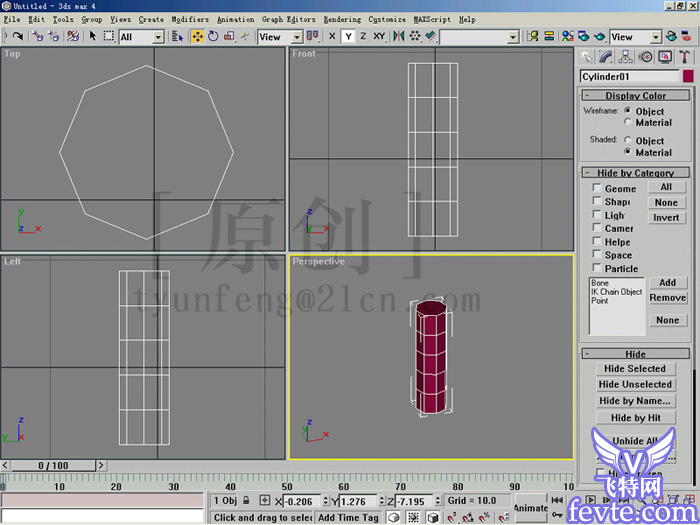This screenshot has width=700, height=525.
Task: Restrict transform to the X axis
Action: point(332,36)
